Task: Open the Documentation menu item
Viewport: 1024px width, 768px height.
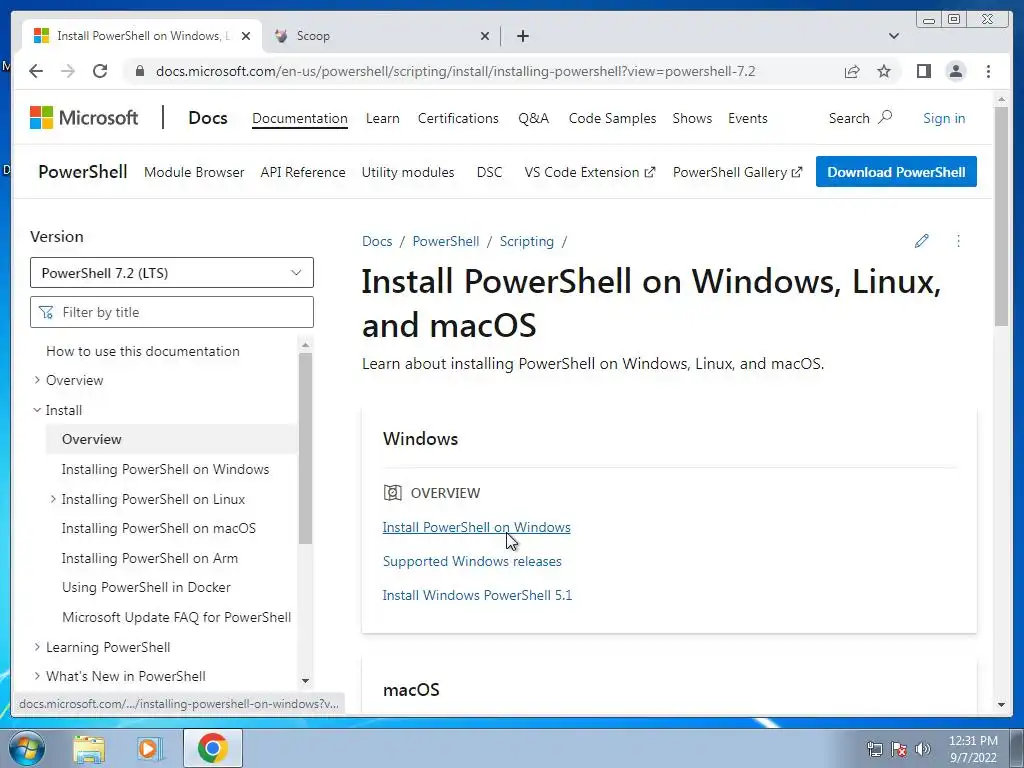Action: pyautogui.click(x=300, y=118)
